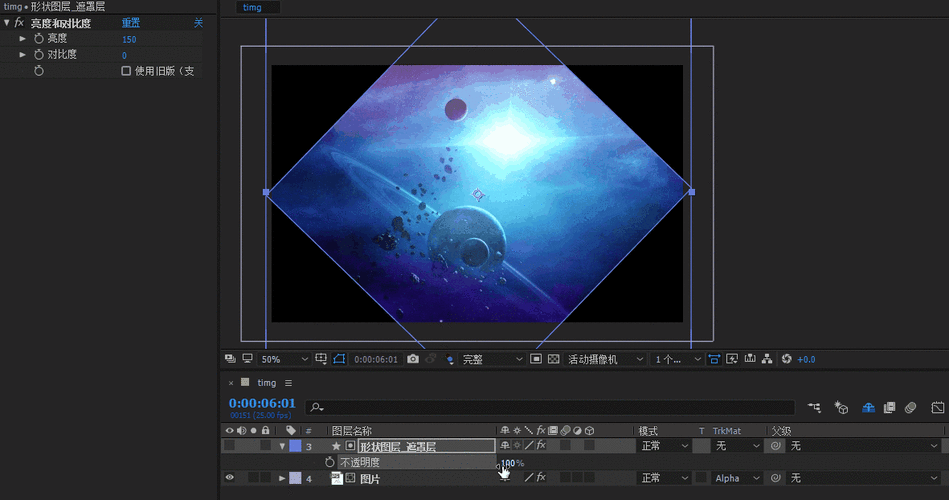Toggle layer 3 quality slash switch
The width and height of the screenshot is (949, 500).
pos(529,446)
